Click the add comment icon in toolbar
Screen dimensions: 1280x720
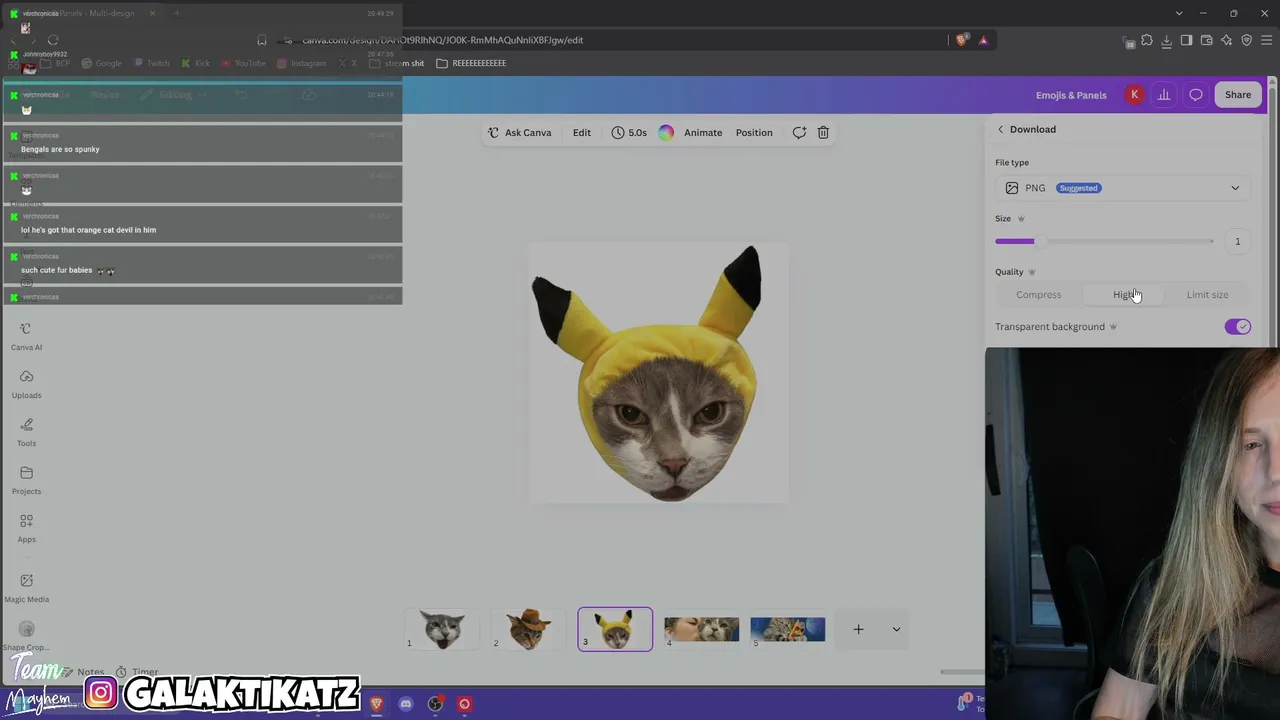799,132
